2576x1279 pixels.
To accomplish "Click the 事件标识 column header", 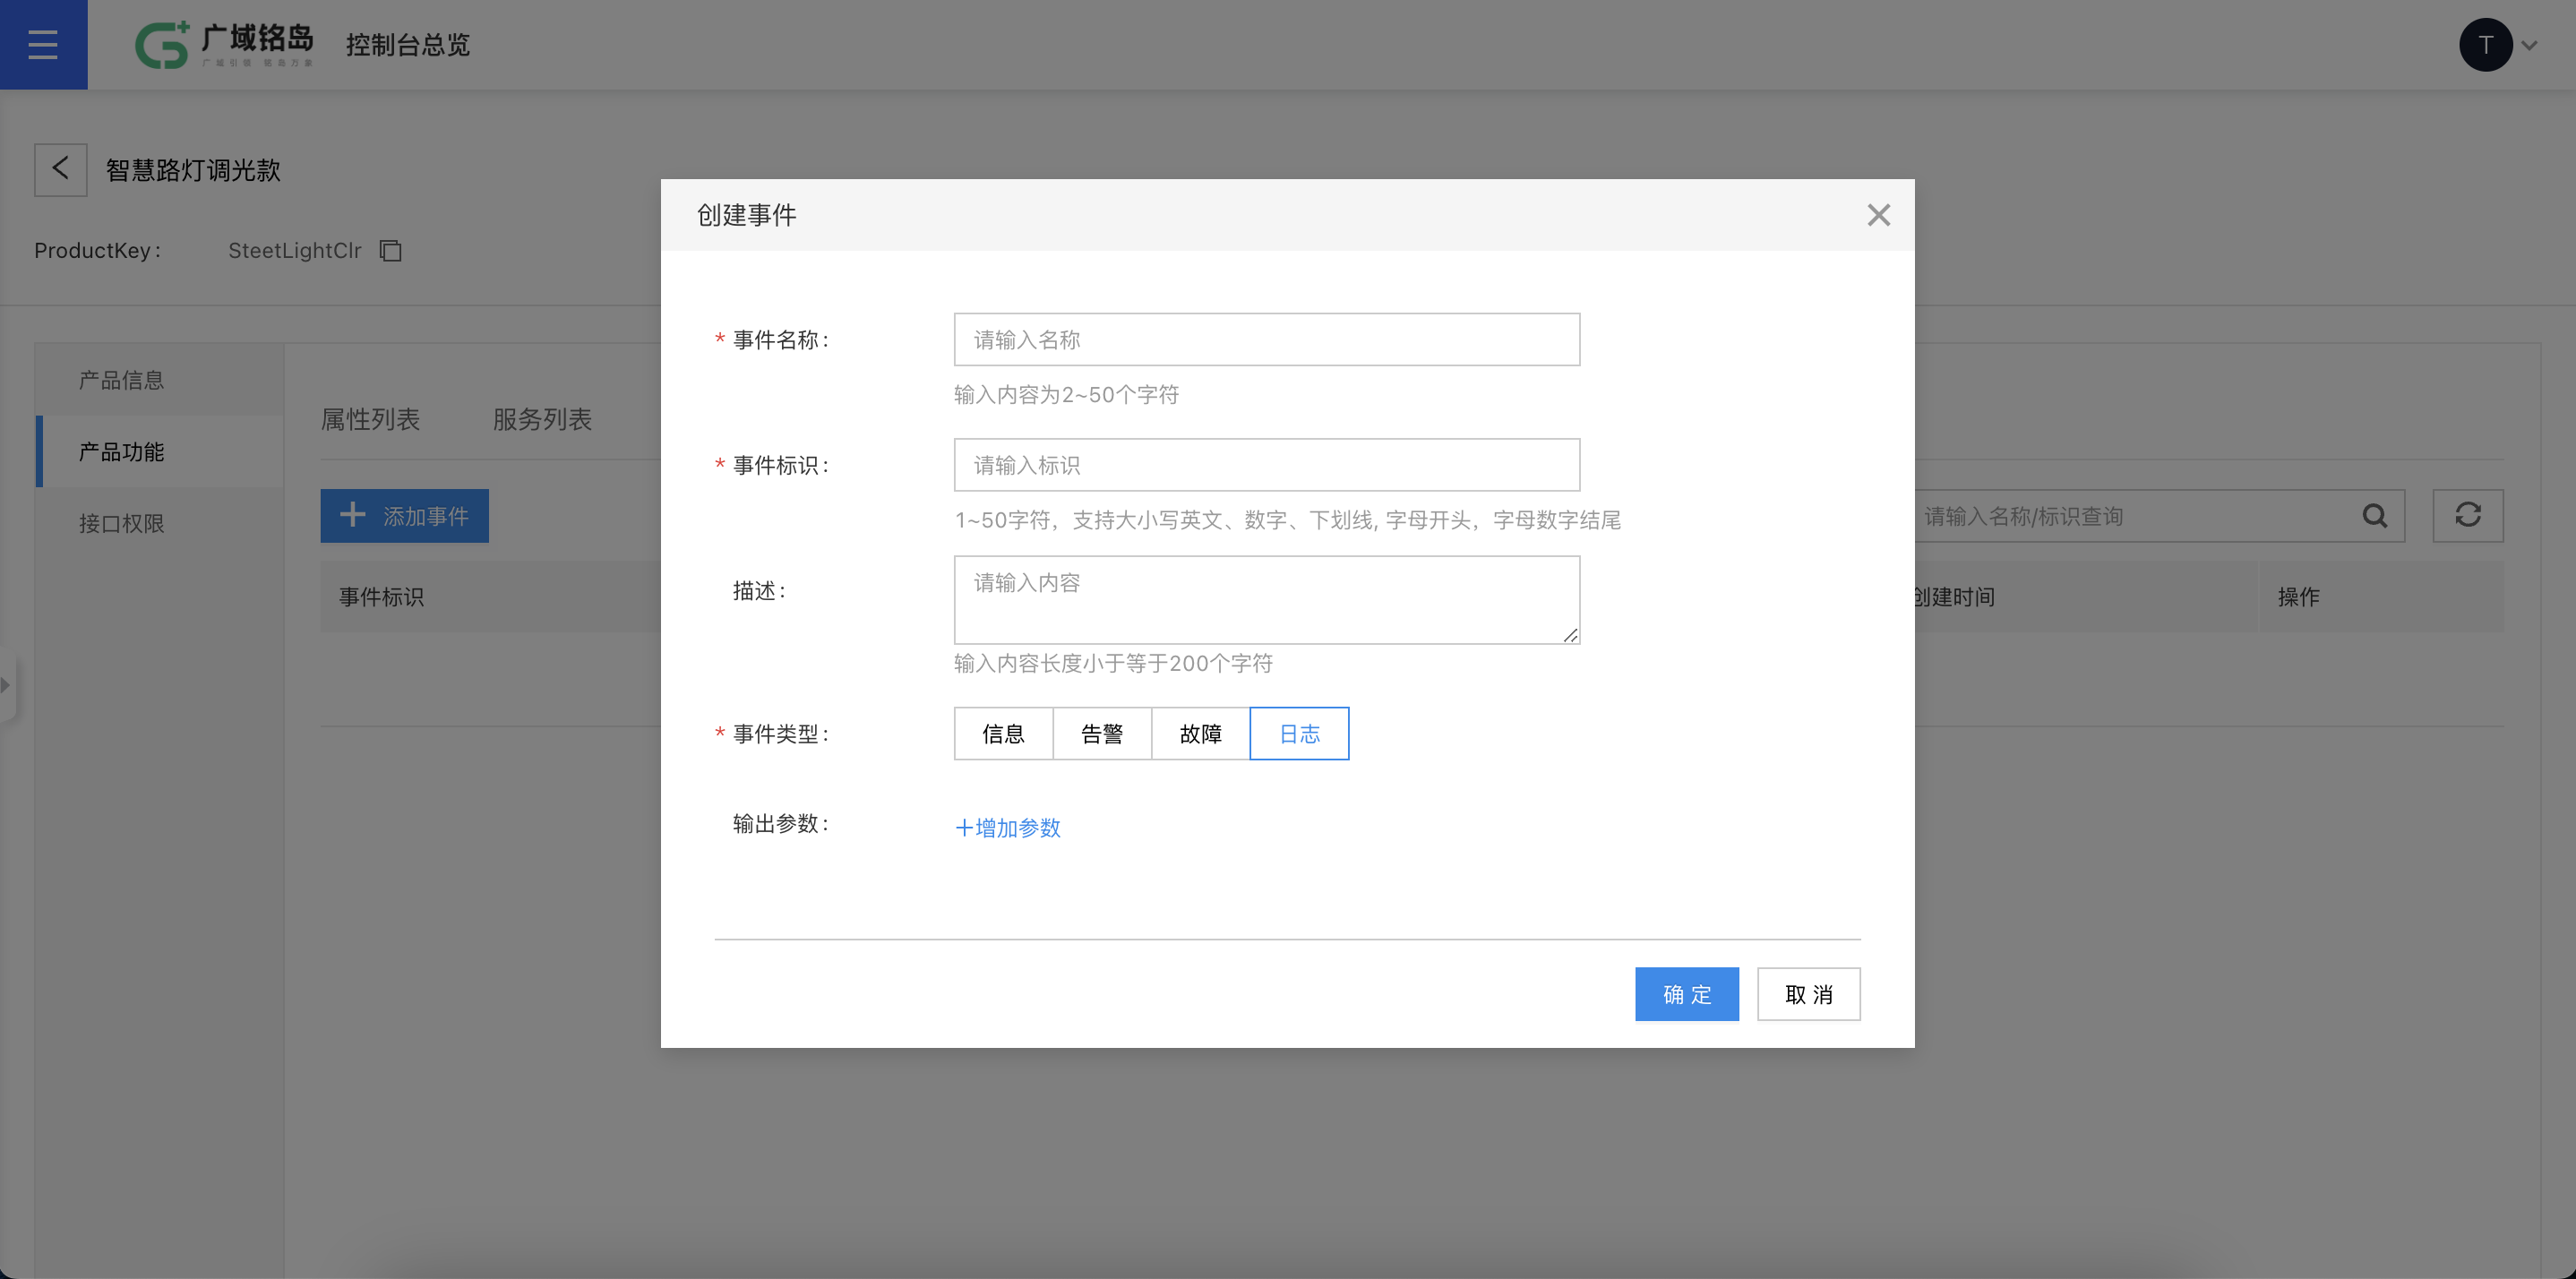I will click(381, 597).
